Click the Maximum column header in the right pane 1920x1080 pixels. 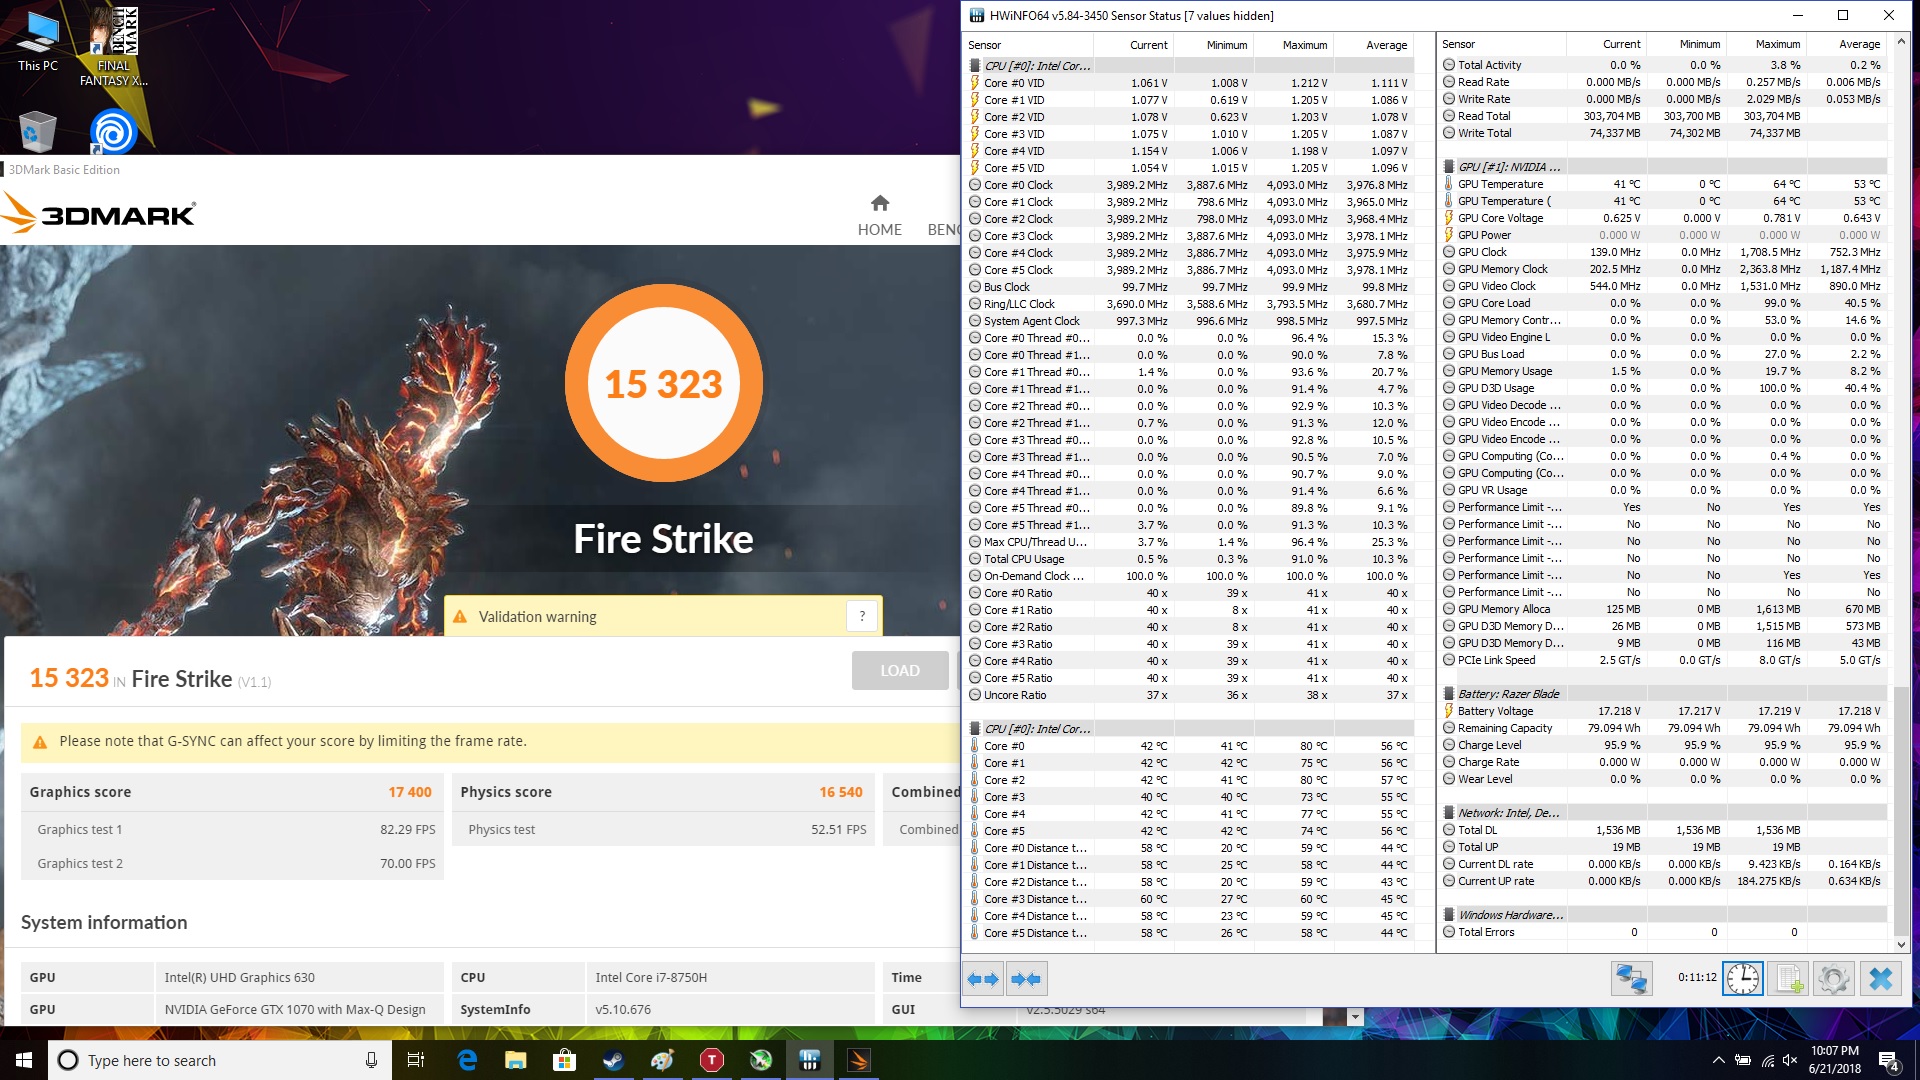coord(1766,44)
